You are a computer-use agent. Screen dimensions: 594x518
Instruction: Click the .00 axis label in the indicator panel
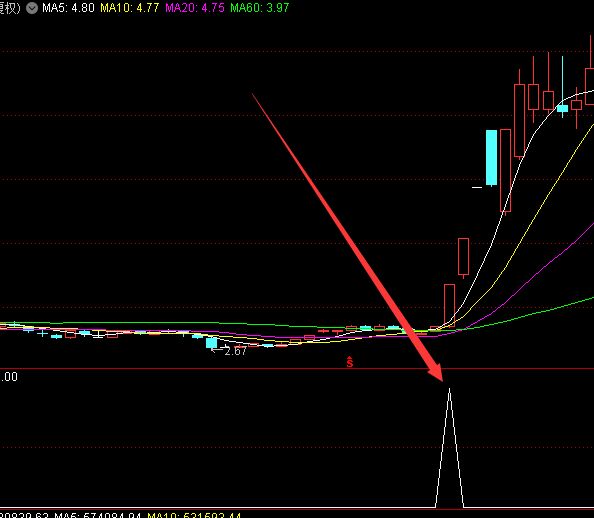8,377
